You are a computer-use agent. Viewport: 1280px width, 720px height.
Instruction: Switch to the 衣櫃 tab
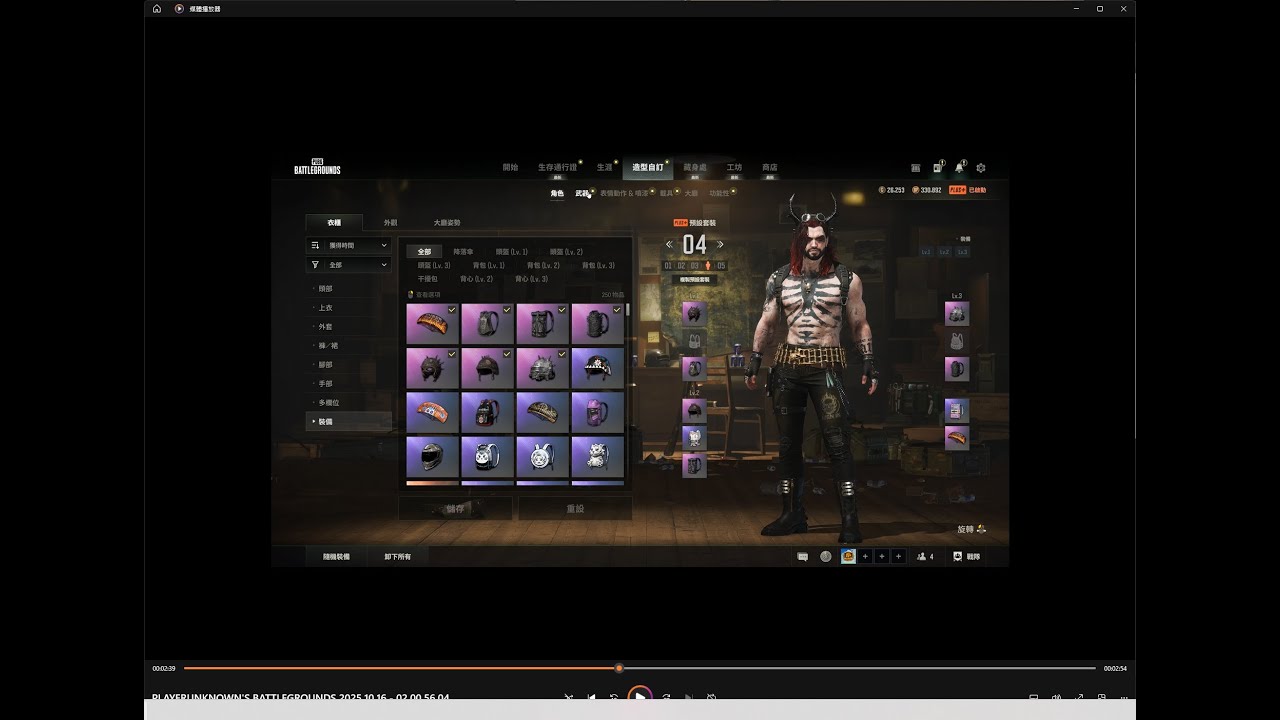334,222
